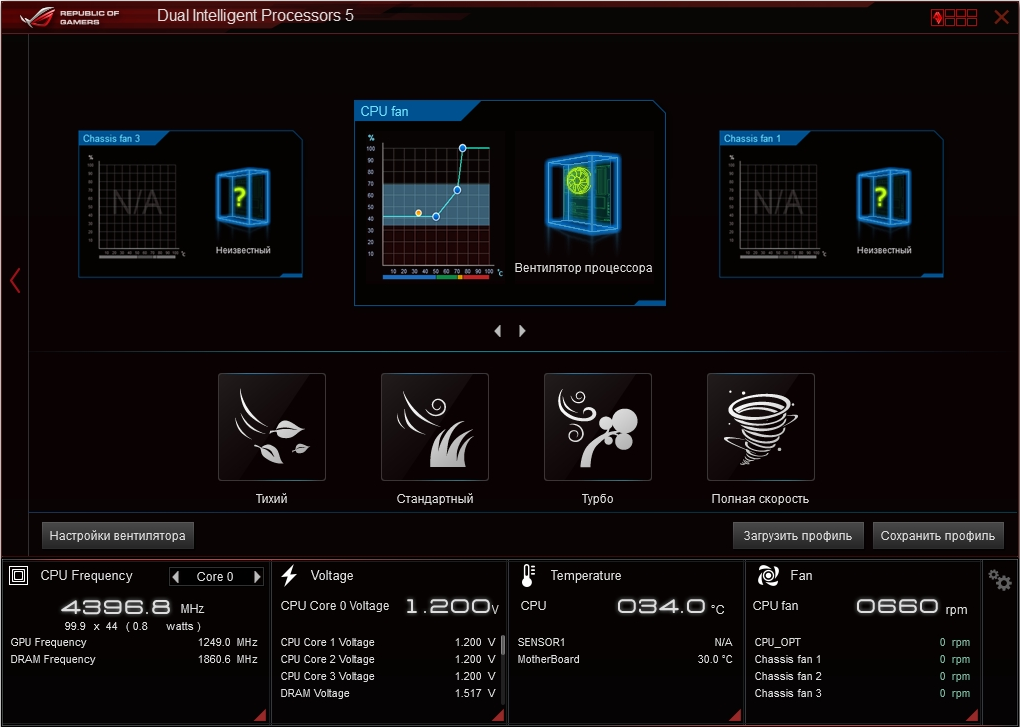
Task: Click the Chassis fan 1 rpm row
Action: tap(862, 659)
